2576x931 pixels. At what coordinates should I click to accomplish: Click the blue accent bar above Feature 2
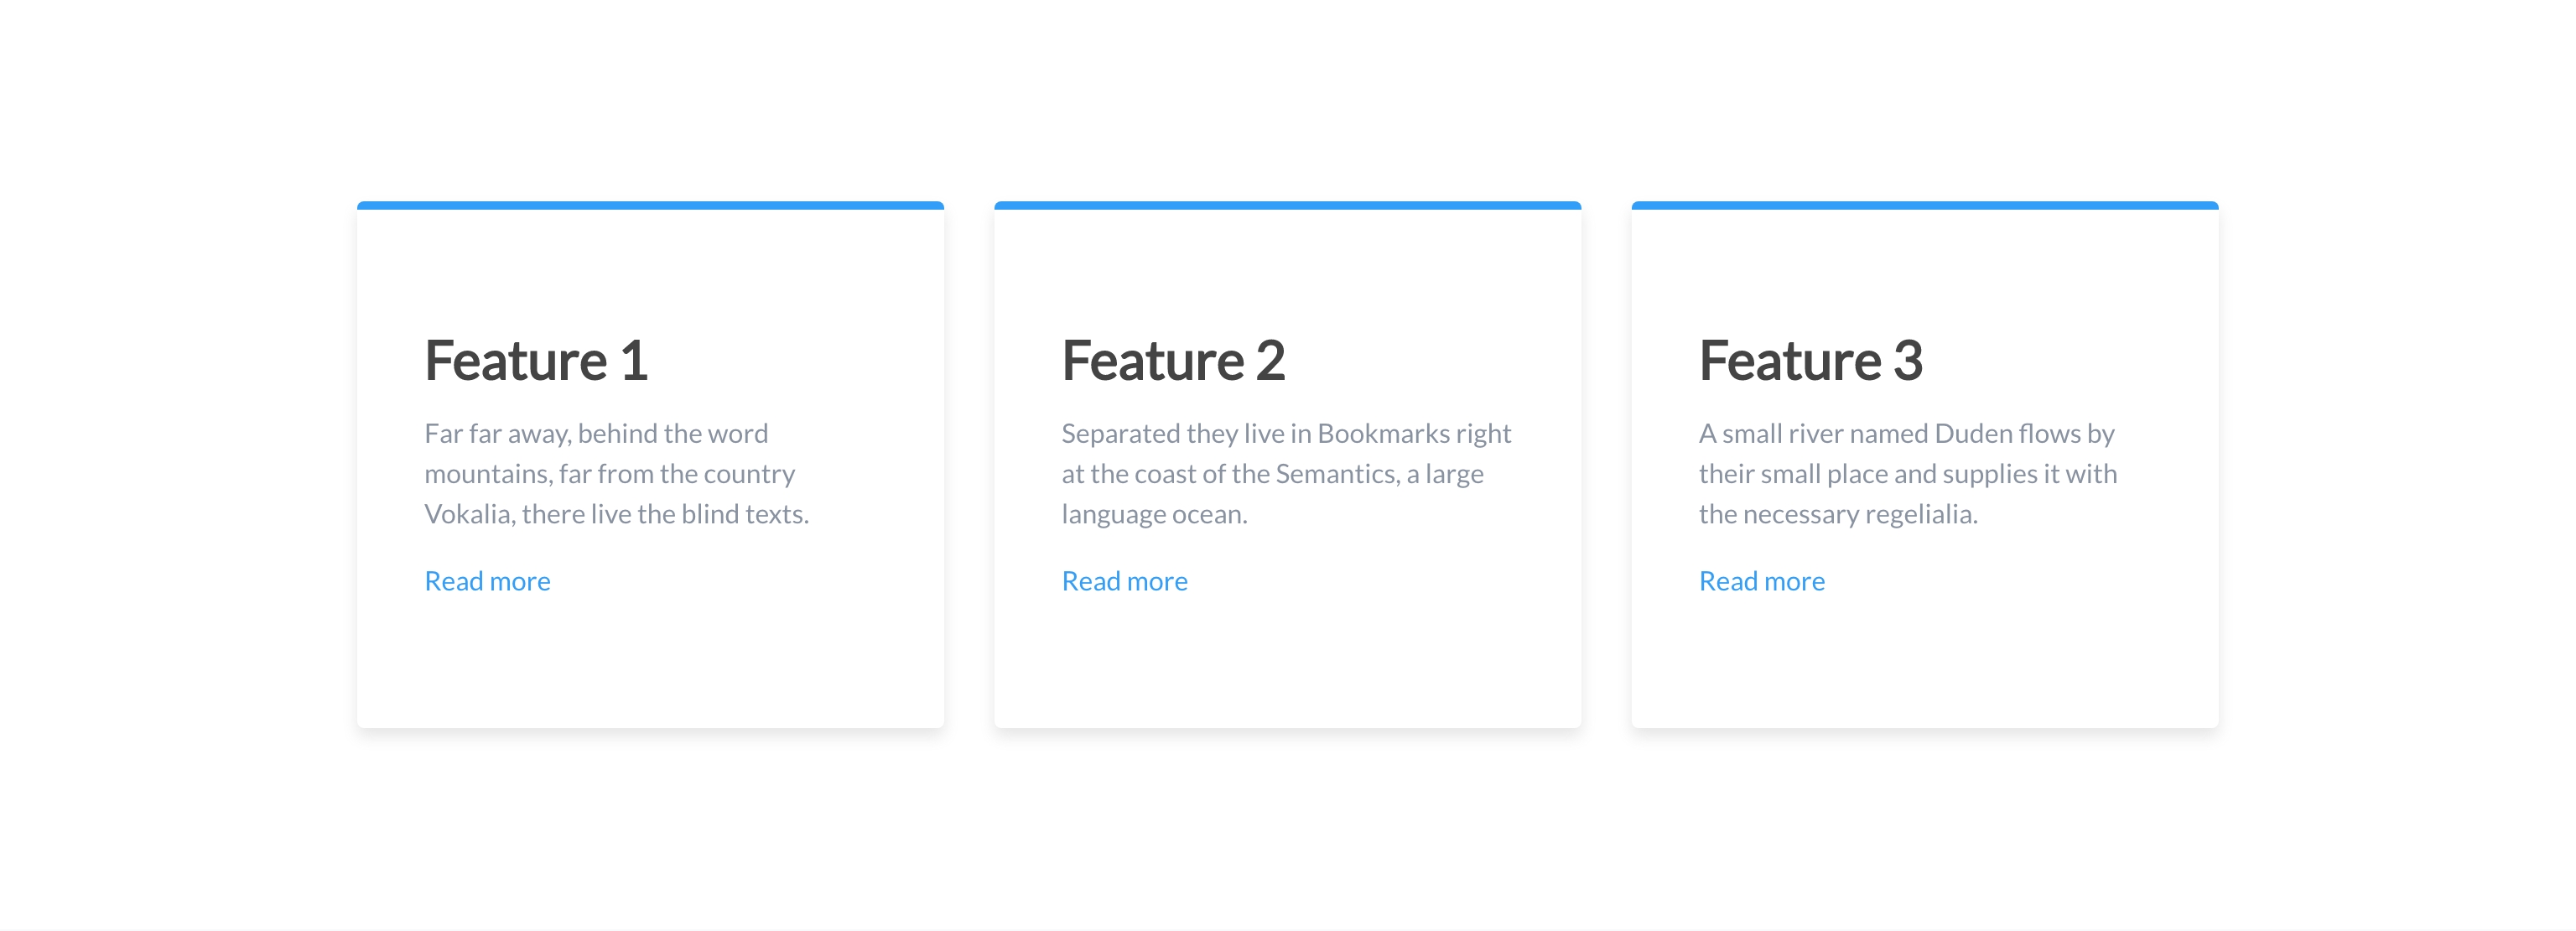tap(1287, 205)
